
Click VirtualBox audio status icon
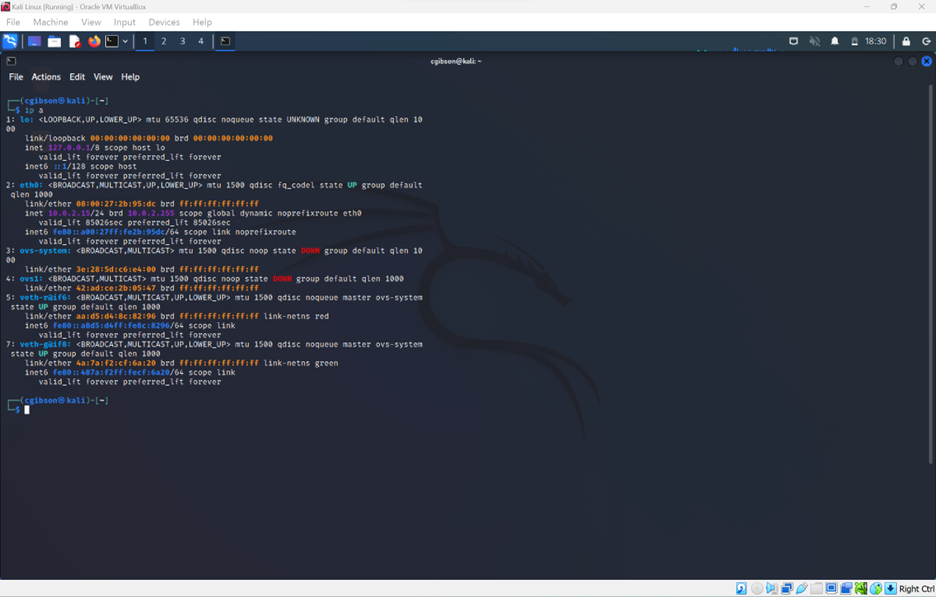[772, 589]
